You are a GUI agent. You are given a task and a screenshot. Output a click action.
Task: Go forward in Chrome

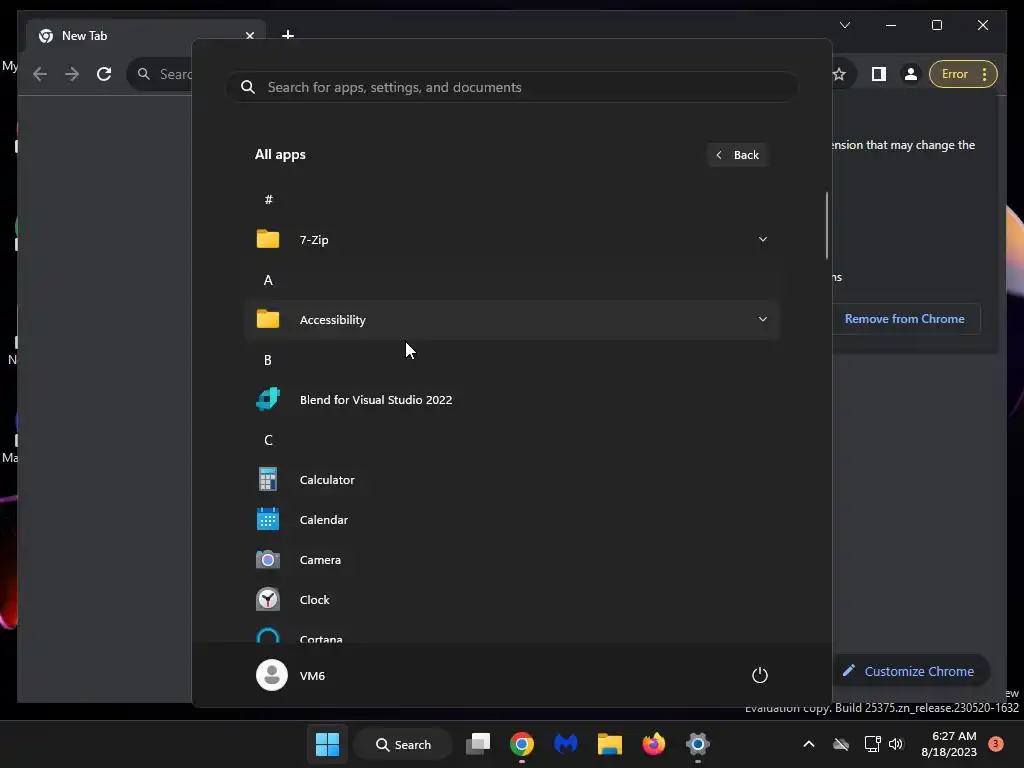(x=72, y=74)
